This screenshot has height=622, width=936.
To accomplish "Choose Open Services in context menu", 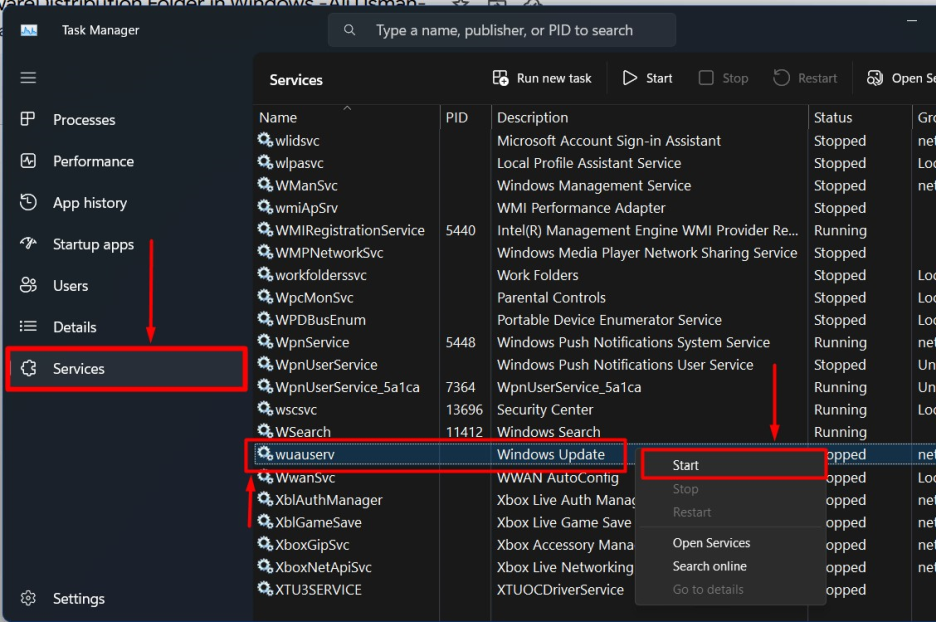I will click(x=711, y=543).
